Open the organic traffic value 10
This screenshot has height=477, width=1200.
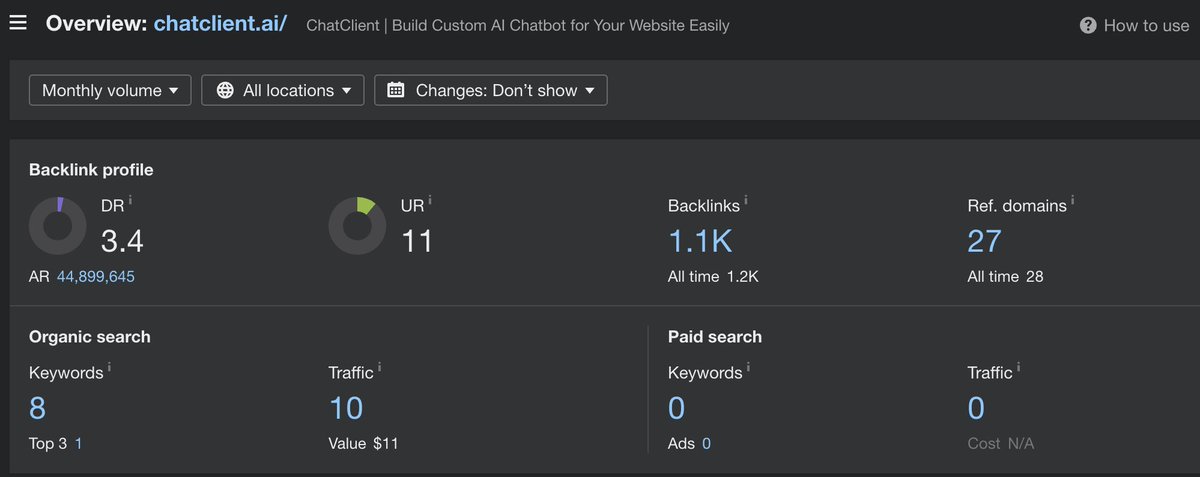click(346, 408)
